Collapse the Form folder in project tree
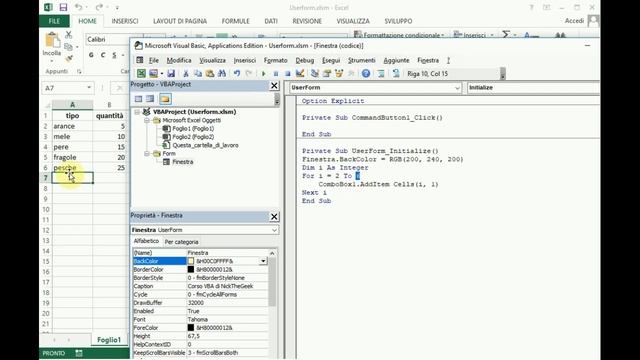Screen dimensions: 640x360 pyautogui.click(x=147, y=153)
